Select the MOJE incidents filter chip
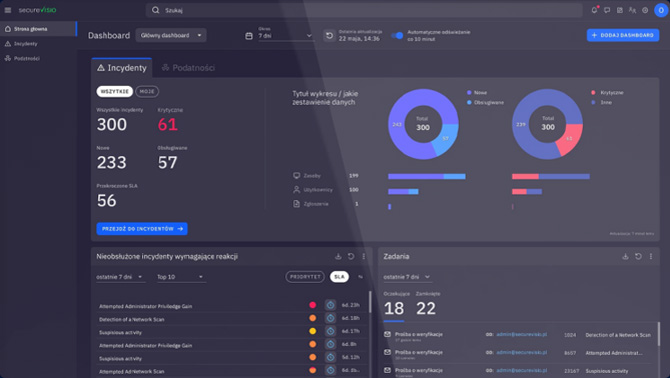 147,91
